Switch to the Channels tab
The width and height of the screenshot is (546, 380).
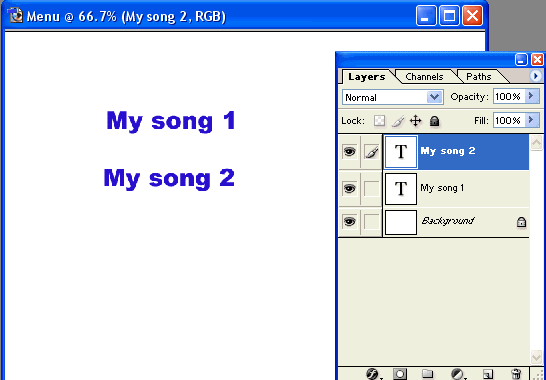[x=424, y=77]
